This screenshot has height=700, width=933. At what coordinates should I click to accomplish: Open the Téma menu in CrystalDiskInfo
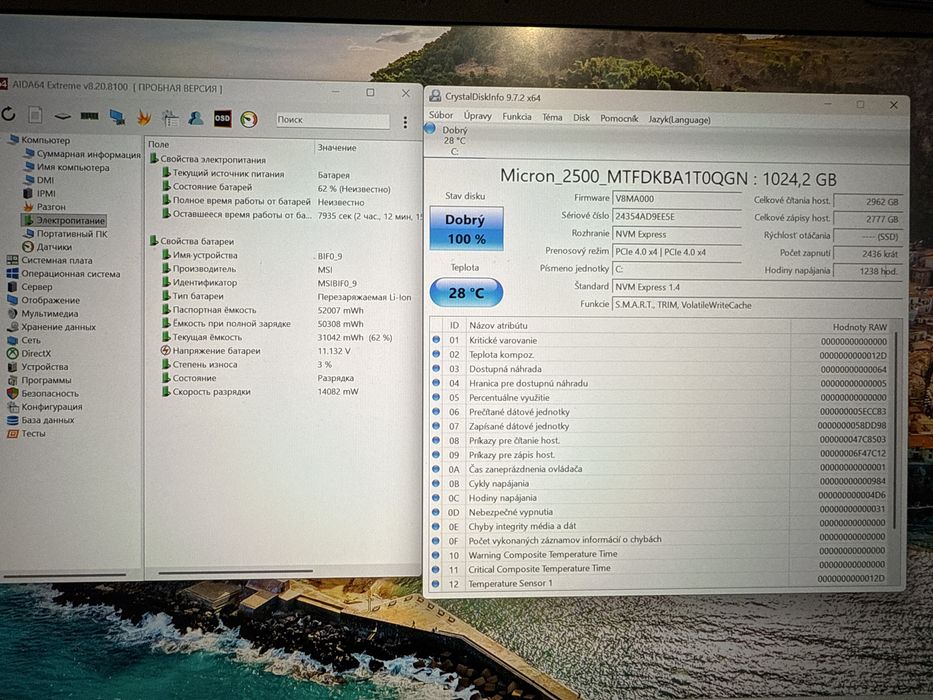552,117
